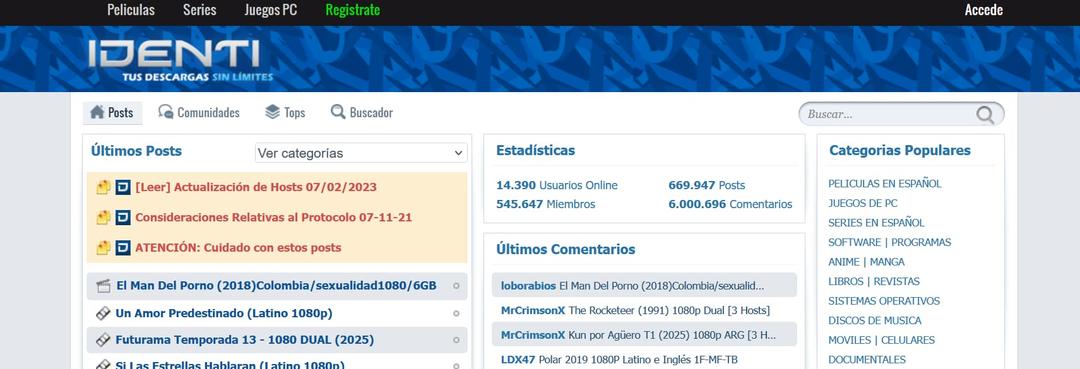Image resolution: width=1080 pixels, height=369 pixels.
Task: Click circle marker on Un Amor Predestinado row
Action: click(x=456, y=313)
